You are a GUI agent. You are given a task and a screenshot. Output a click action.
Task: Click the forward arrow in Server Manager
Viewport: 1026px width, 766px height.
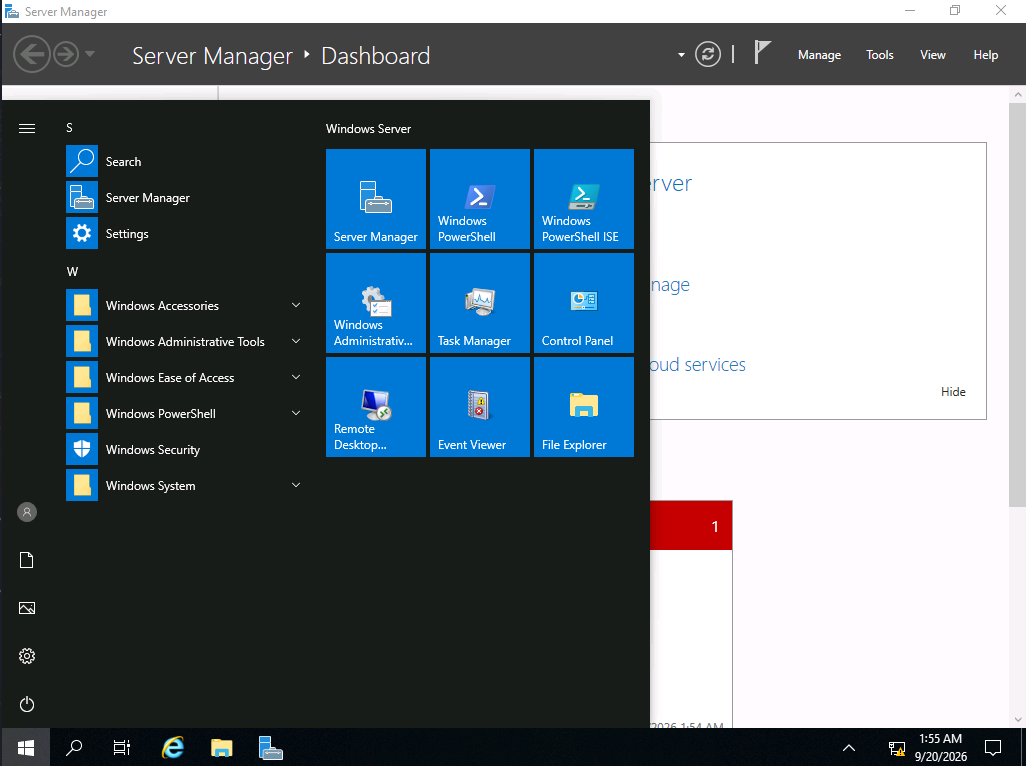click(66, 54)
